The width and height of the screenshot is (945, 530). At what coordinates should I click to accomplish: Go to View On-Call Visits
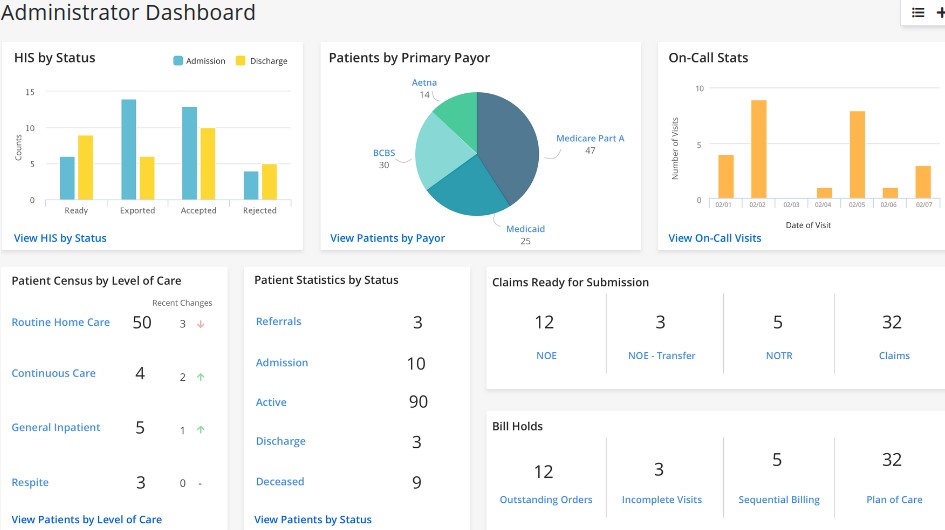tap(714, 238)
